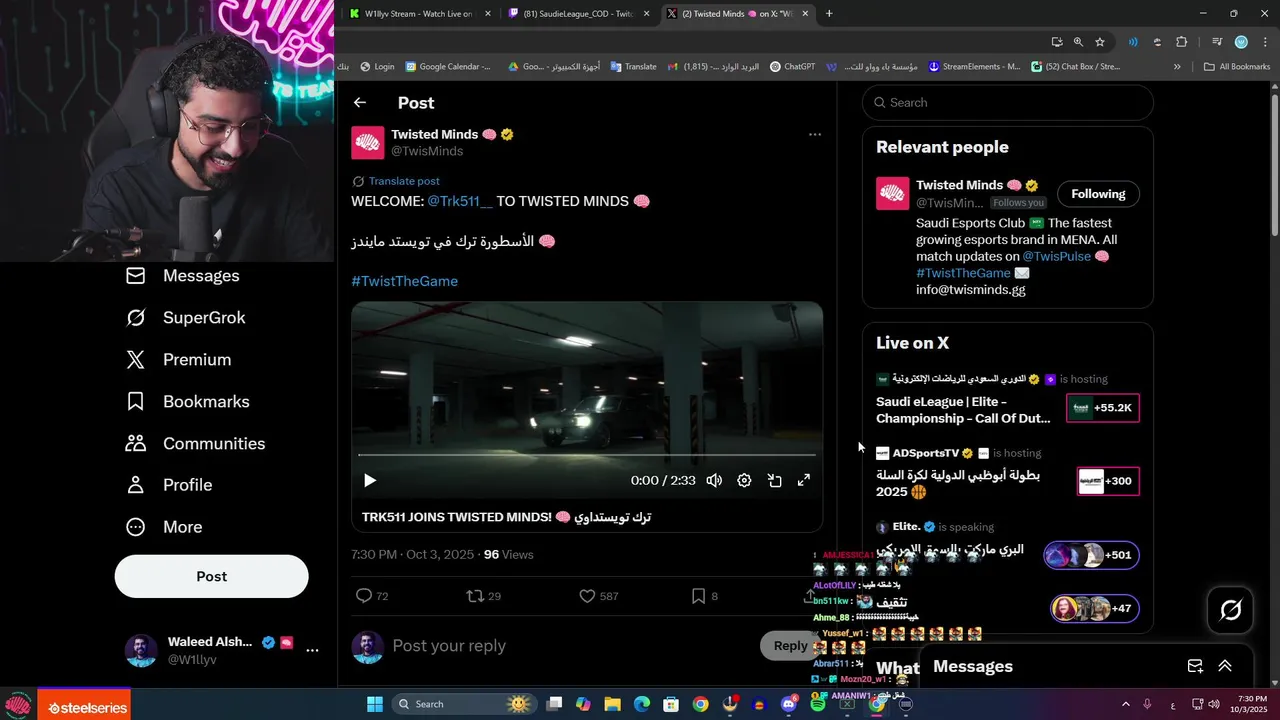
Task: Show more bookmarks chevron
Action: 1177,67
